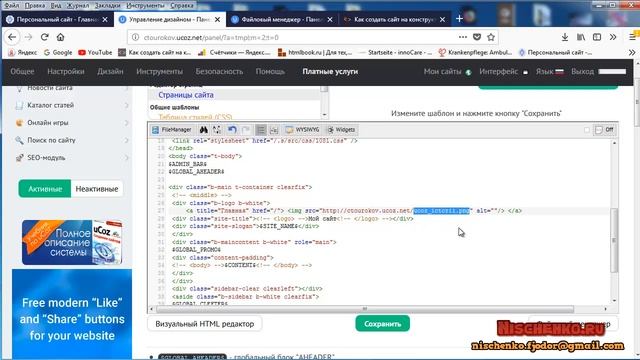Toggle line numbers icon in the editor toolbar

(x=261, y=130)
